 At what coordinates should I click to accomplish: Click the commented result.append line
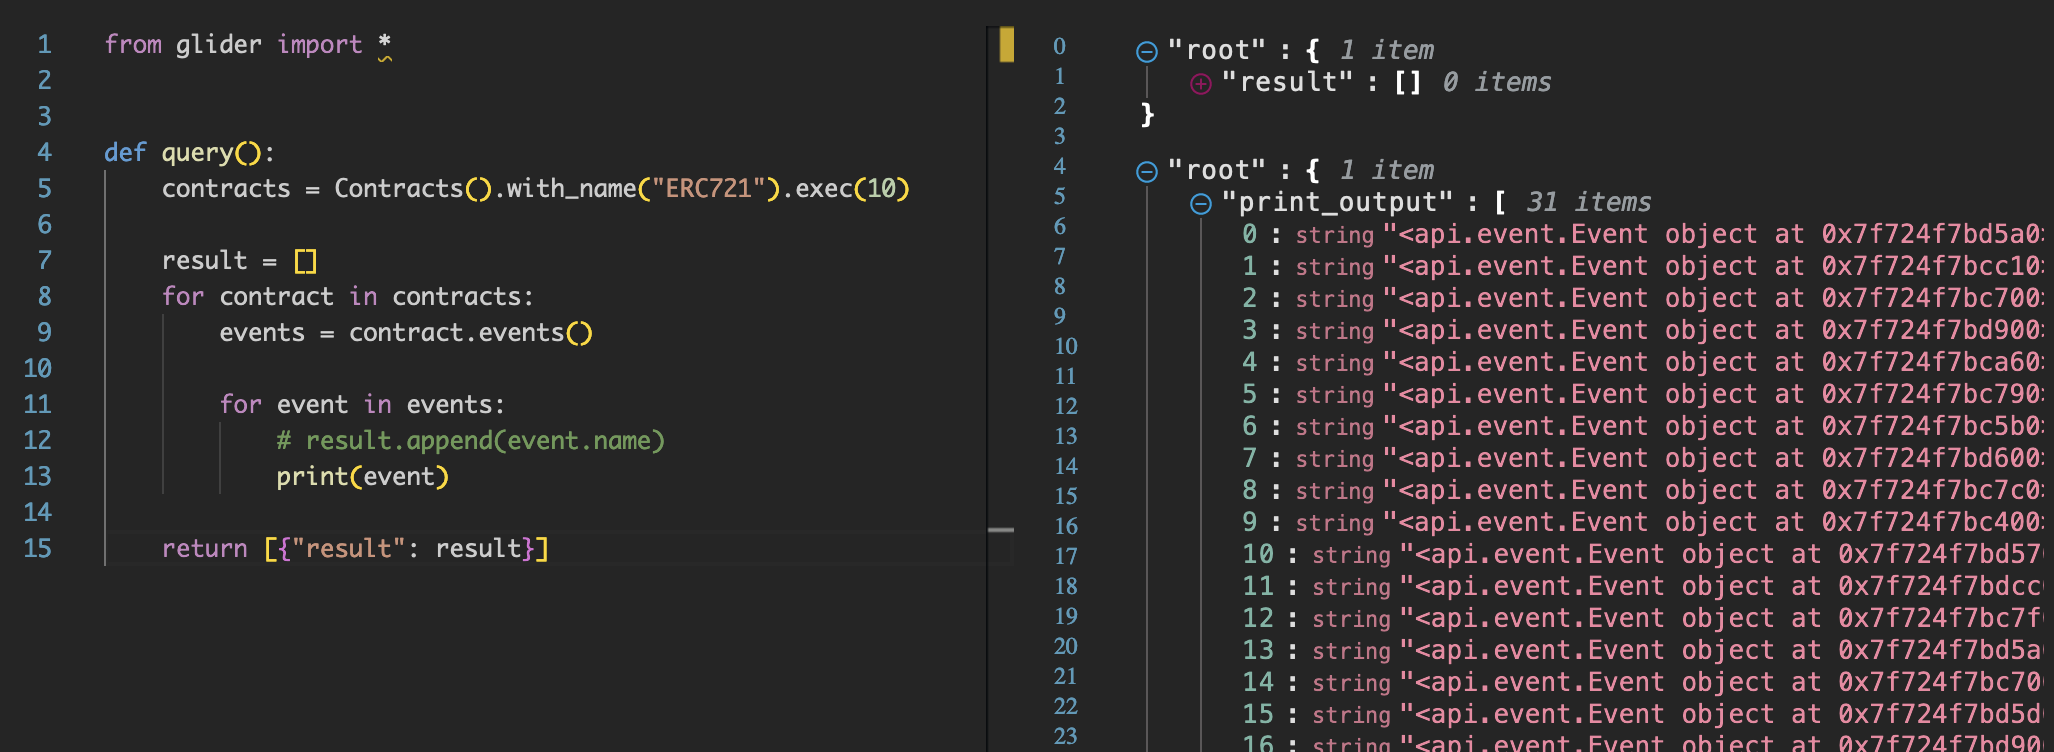pos(471,440)
